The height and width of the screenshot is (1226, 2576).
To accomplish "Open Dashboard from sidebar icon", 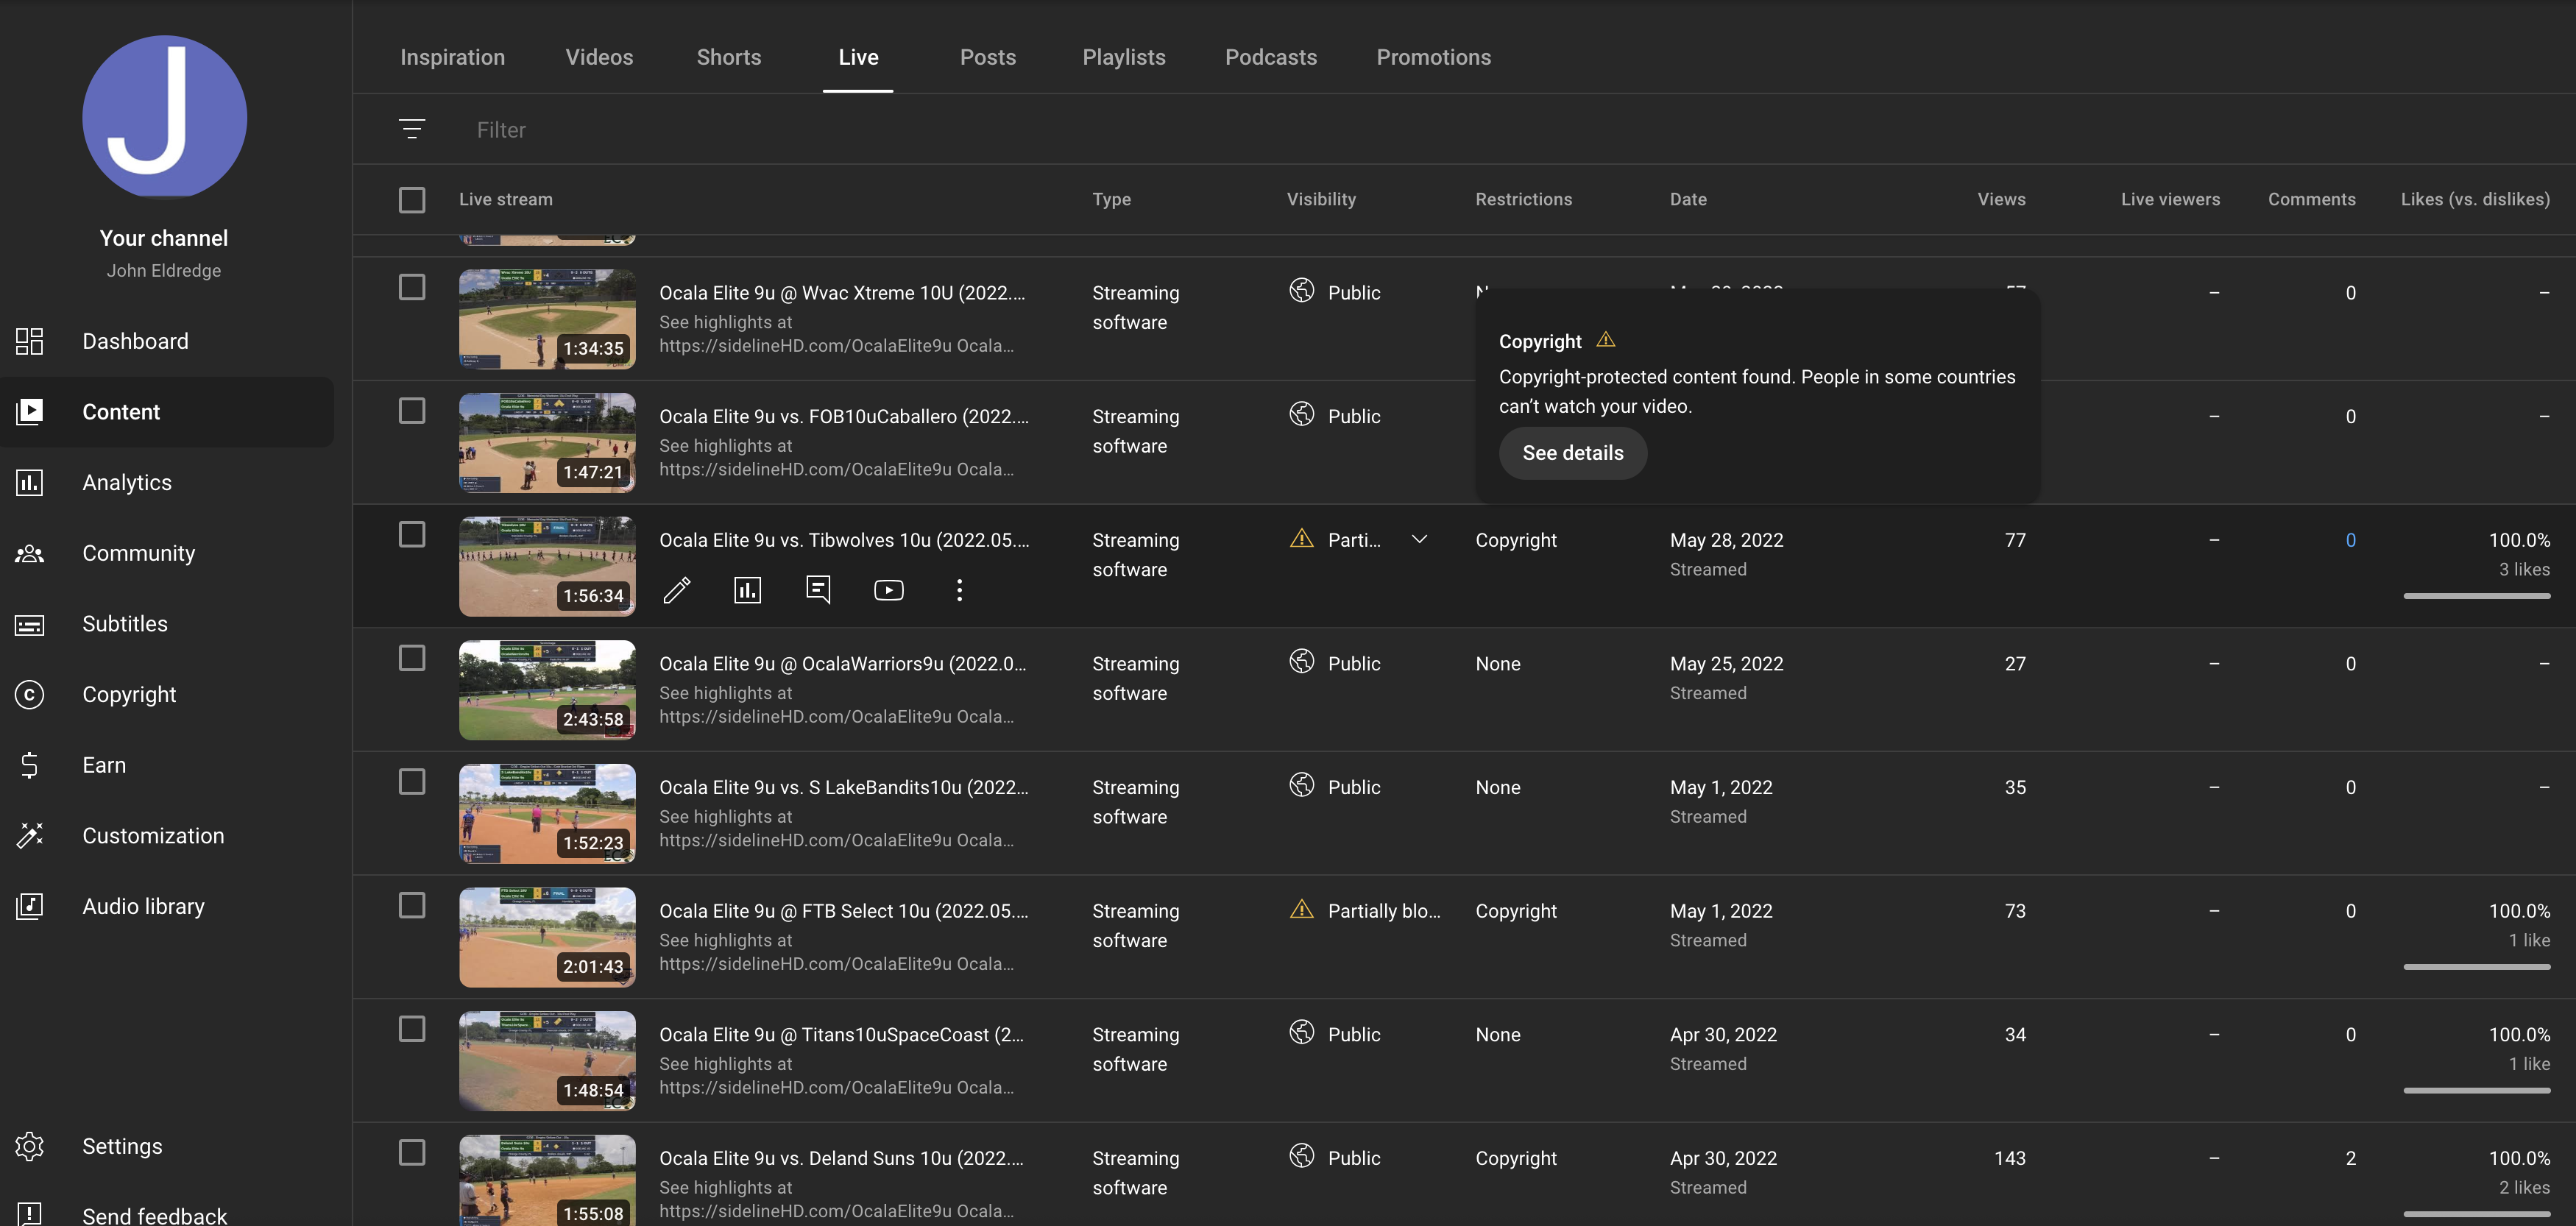I will tap(30, 341).
